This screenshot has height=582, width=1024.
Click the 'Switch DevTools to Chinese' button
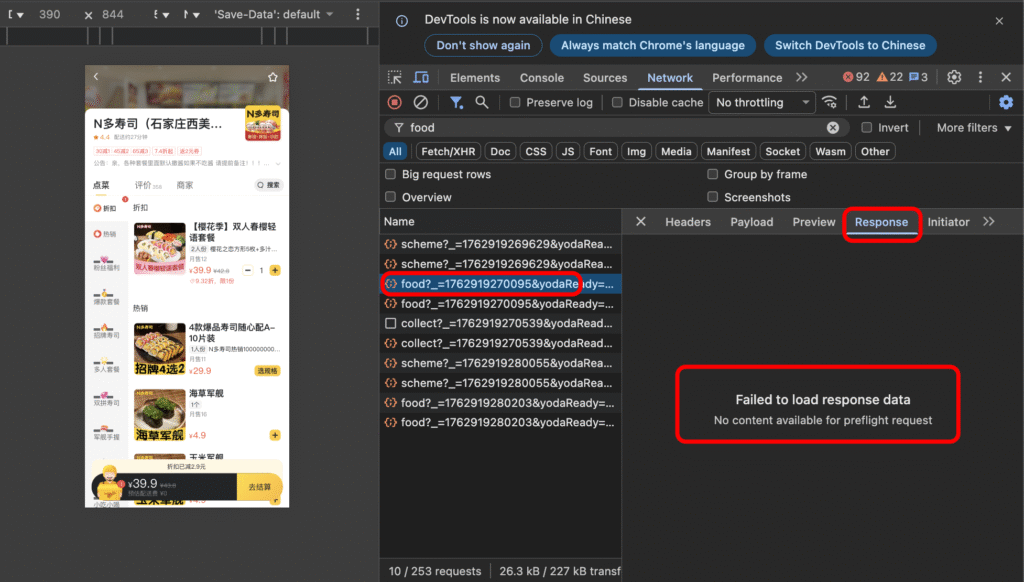pyautogui.click(x=850, y=45)
